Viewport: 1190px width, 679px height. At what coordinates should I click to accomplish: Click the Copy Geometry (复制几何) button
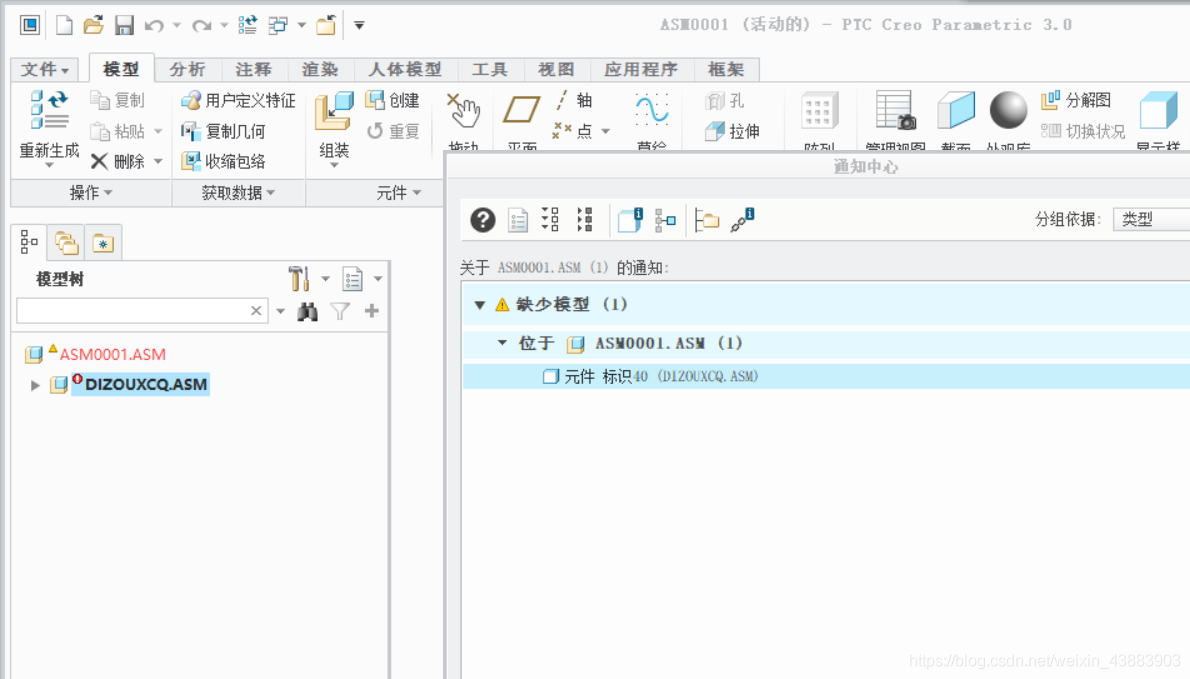click(223, 131)
